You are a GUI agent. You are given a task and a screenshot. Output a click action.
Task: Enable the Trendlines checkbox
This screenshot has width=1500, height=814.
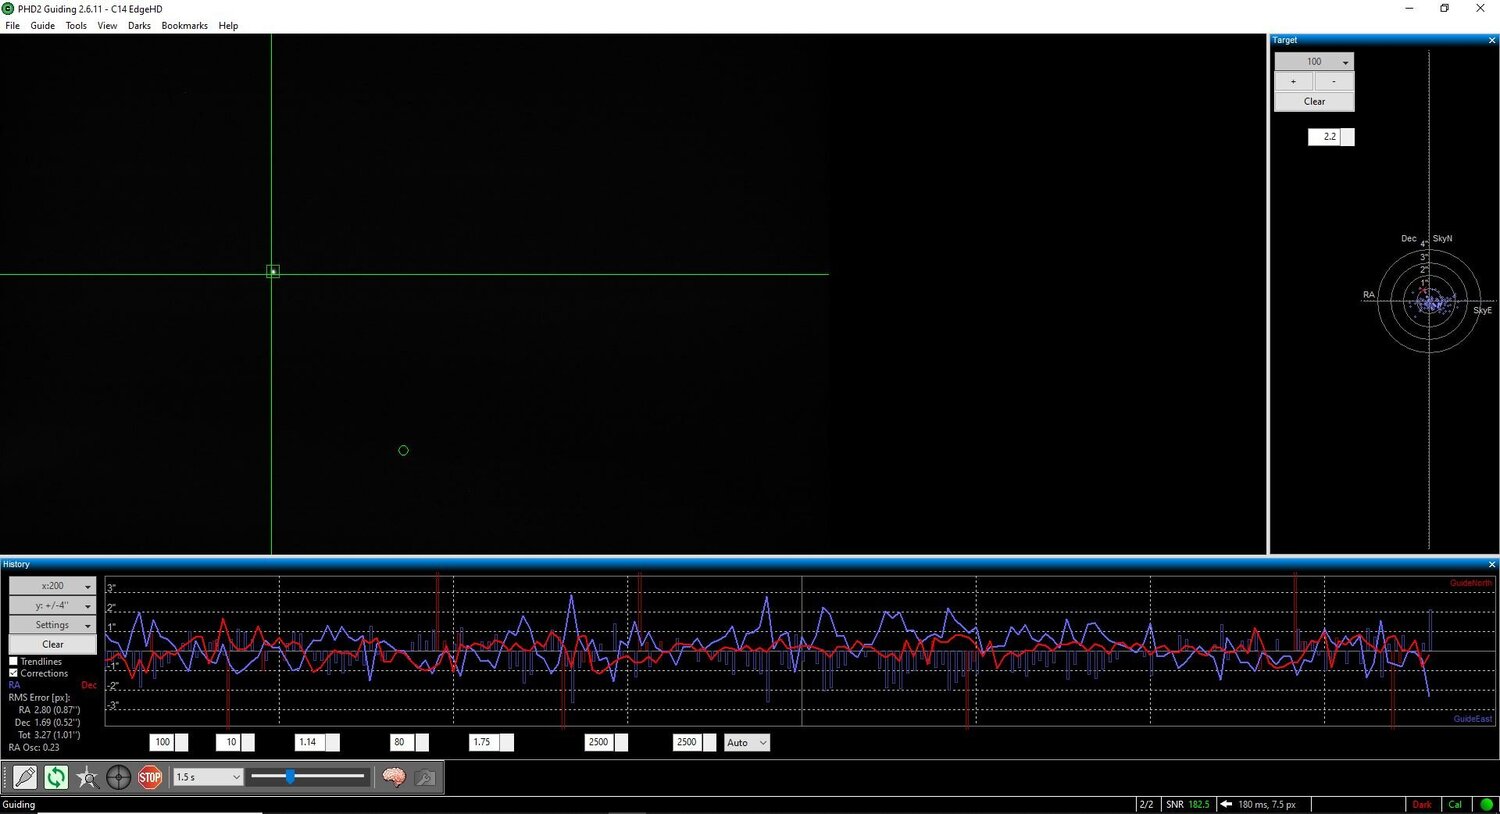tap(13, 661)
